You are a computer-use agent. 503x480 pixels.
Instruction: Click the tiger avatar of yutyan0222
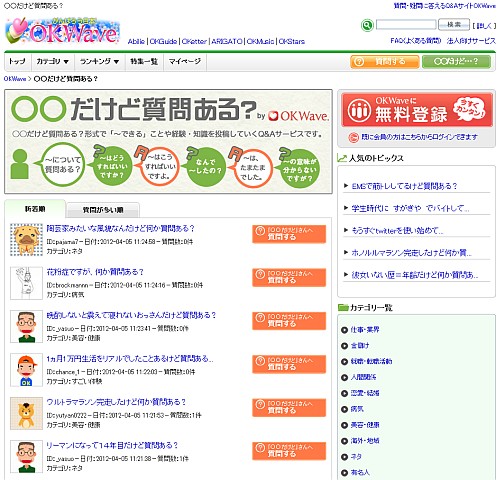point(26,413)
